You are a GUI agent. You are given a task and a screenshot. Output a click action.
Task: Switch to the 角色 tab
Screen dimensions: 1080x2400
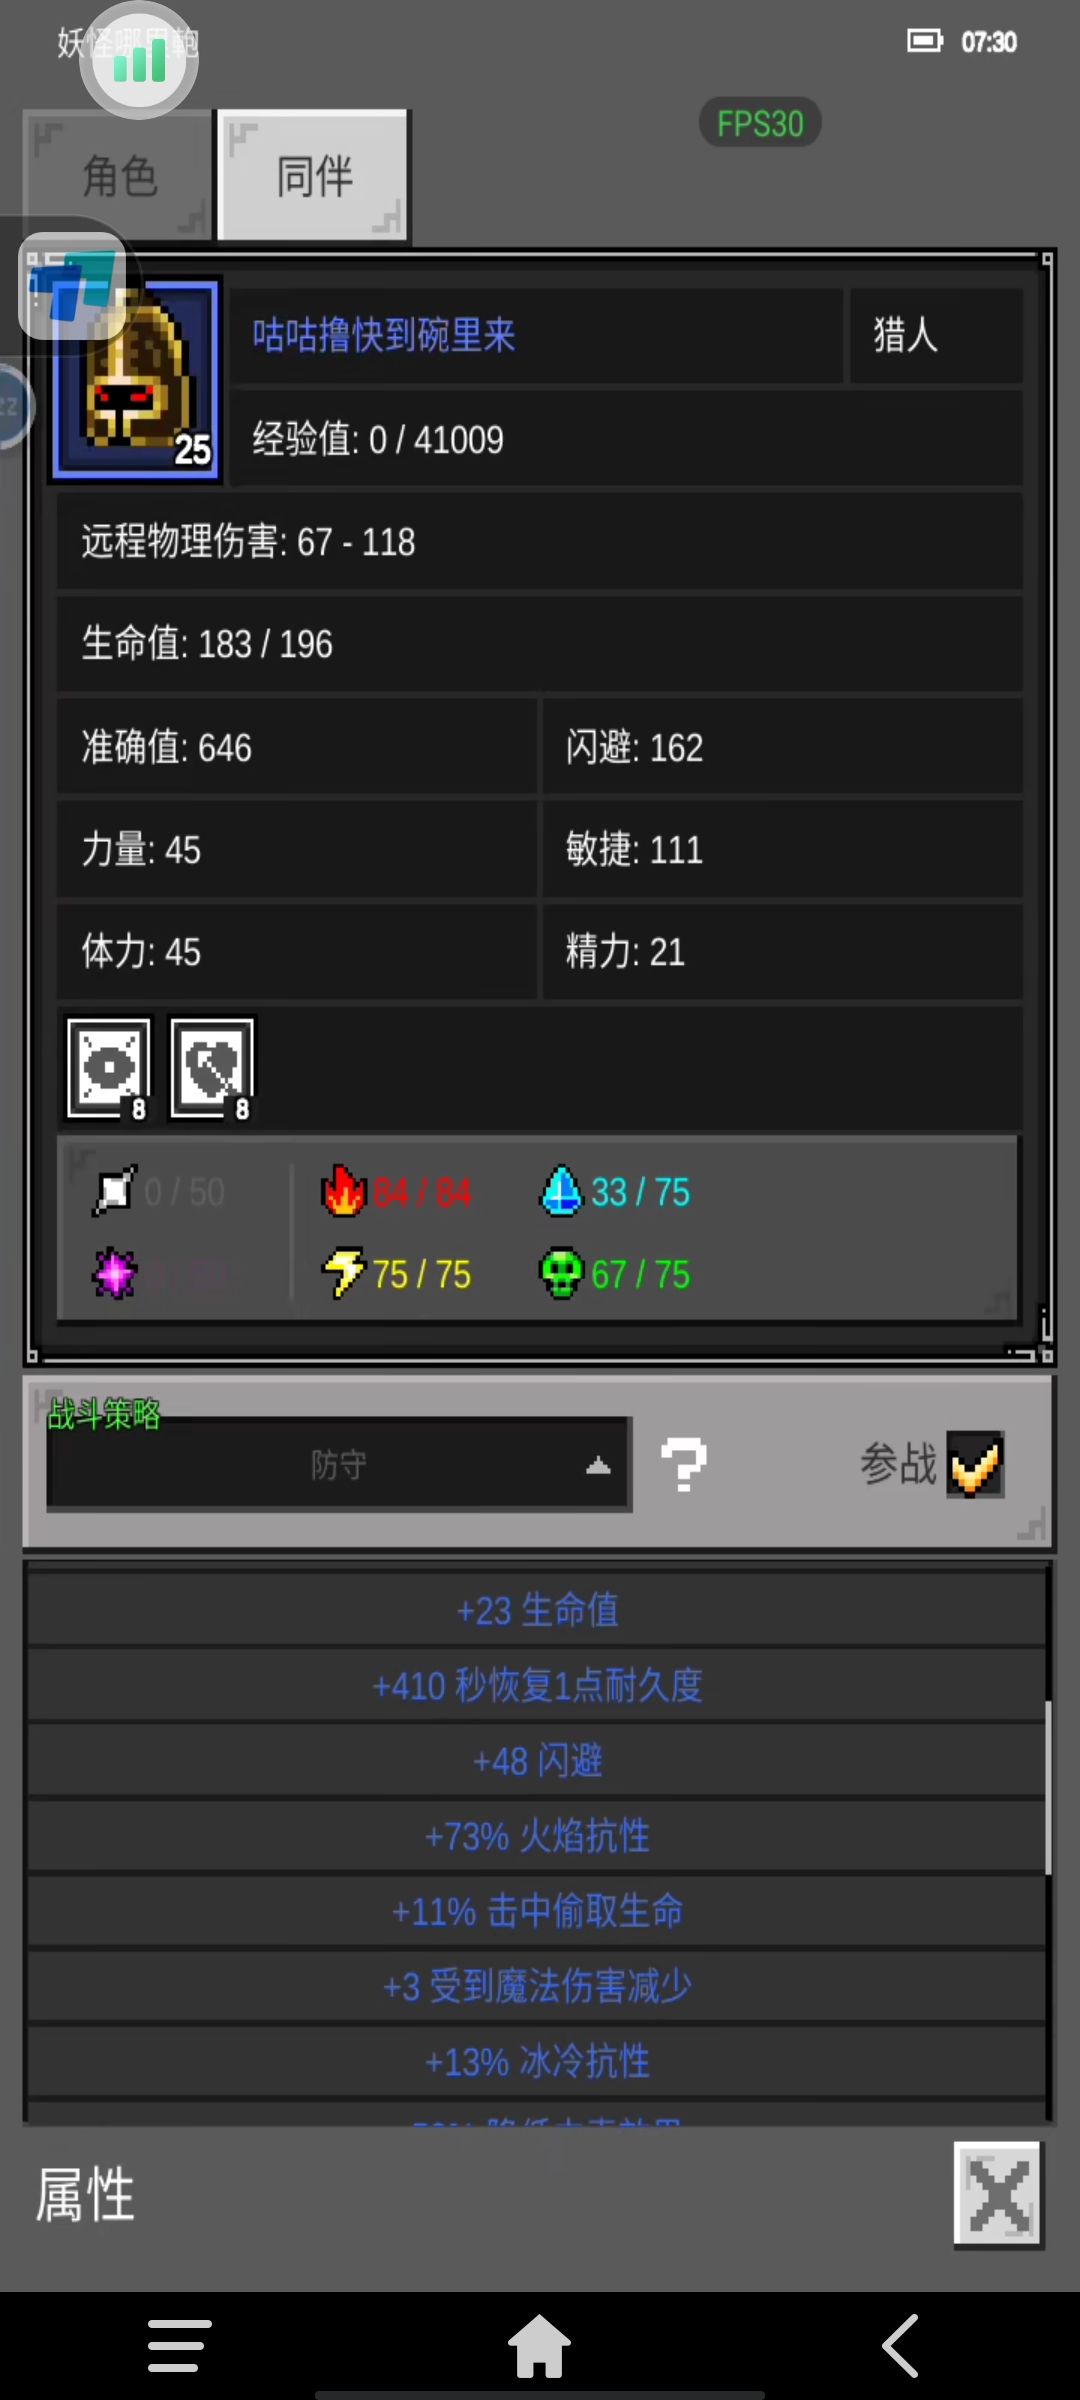(119, 175)
